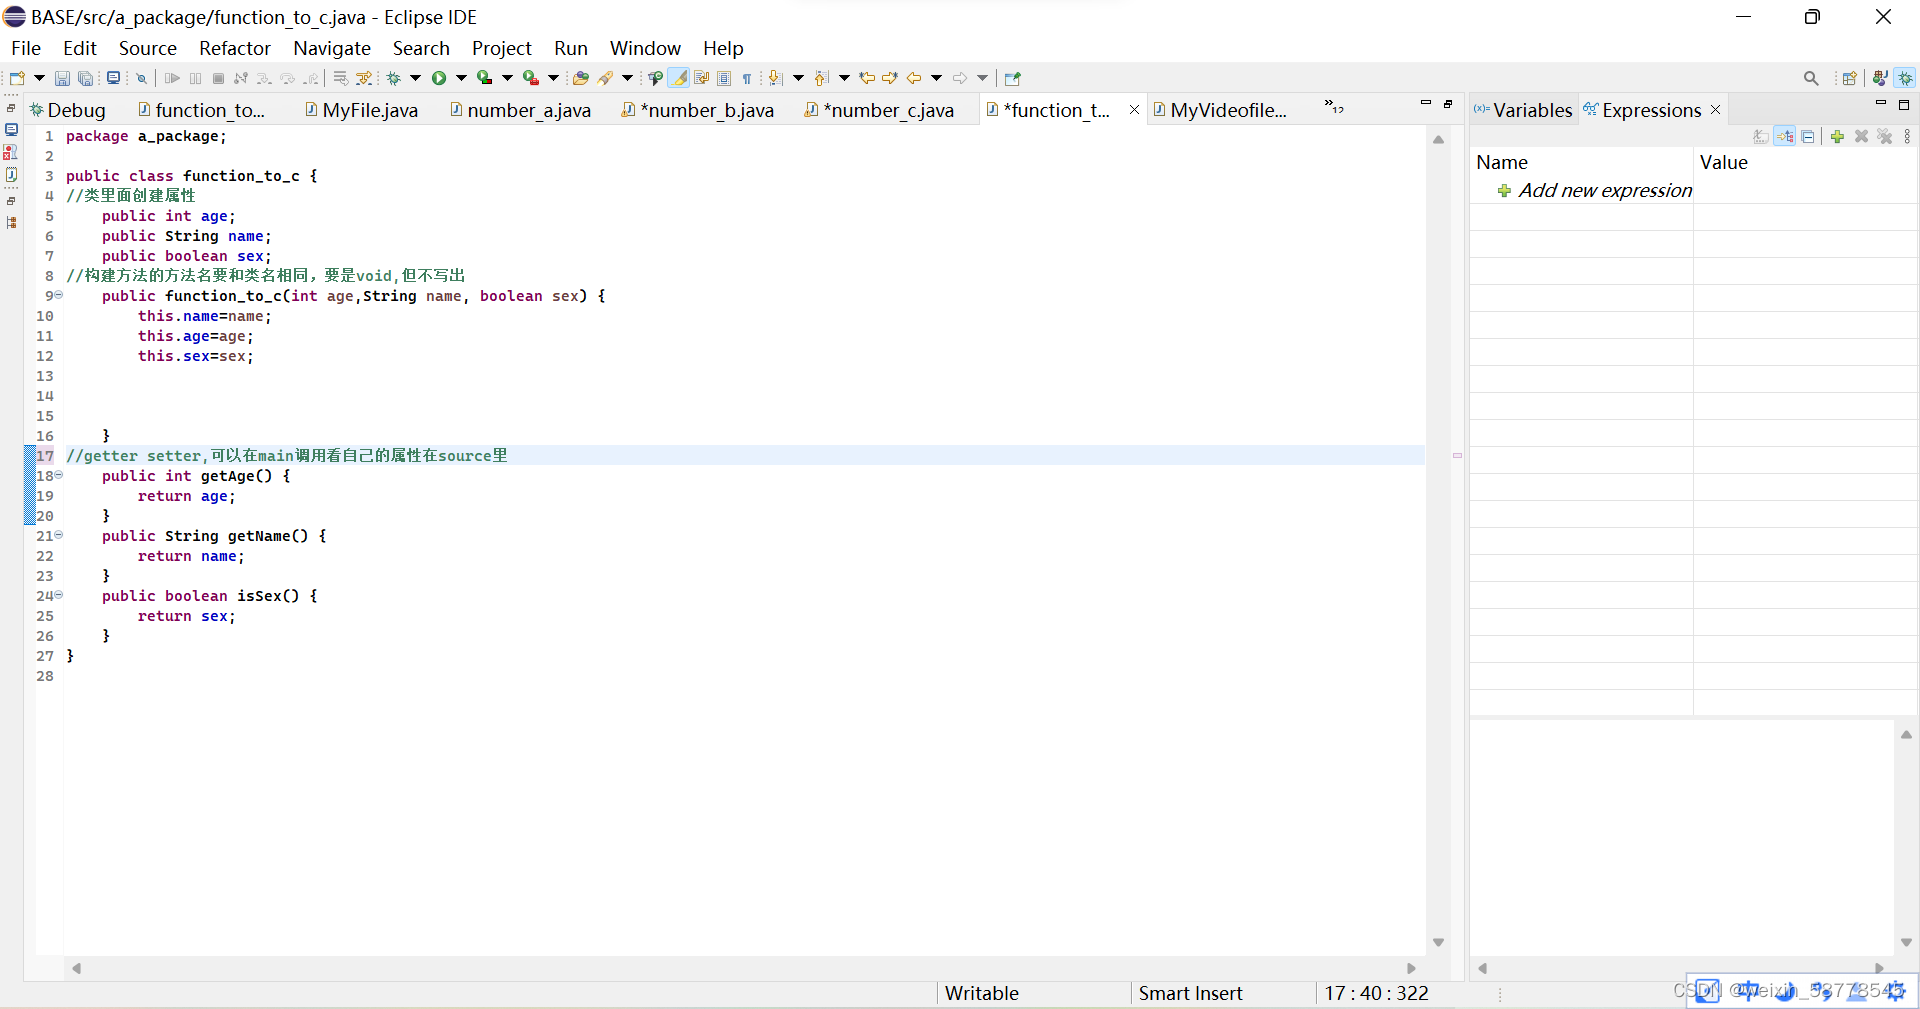Click the Add new expression link
The width and height of the screenshot is (1920, 1009).
1604,190
